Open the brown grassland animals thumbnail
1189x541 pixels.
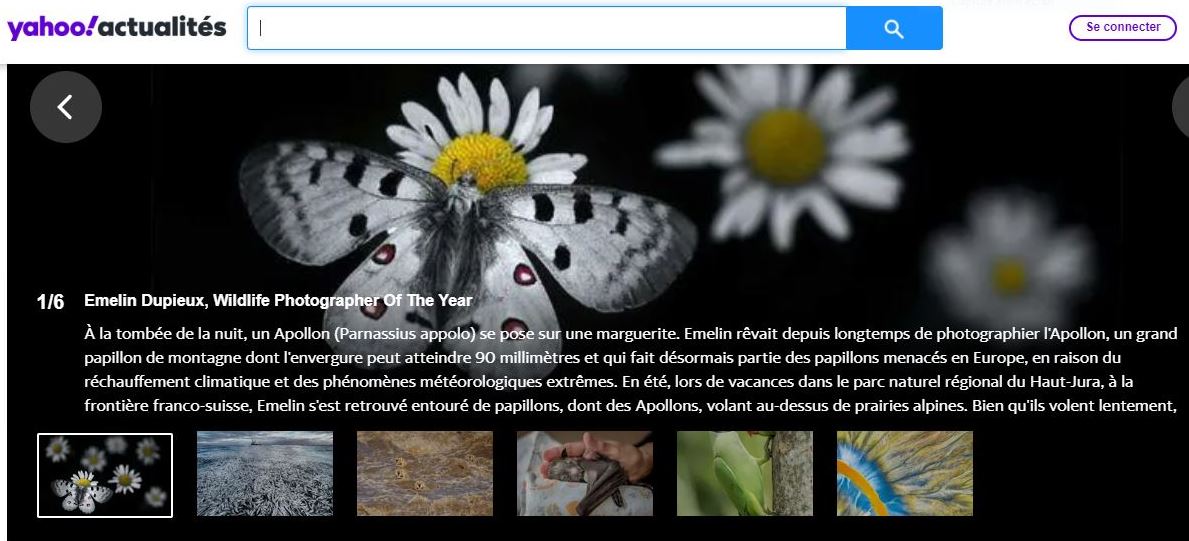click(425, 474)
